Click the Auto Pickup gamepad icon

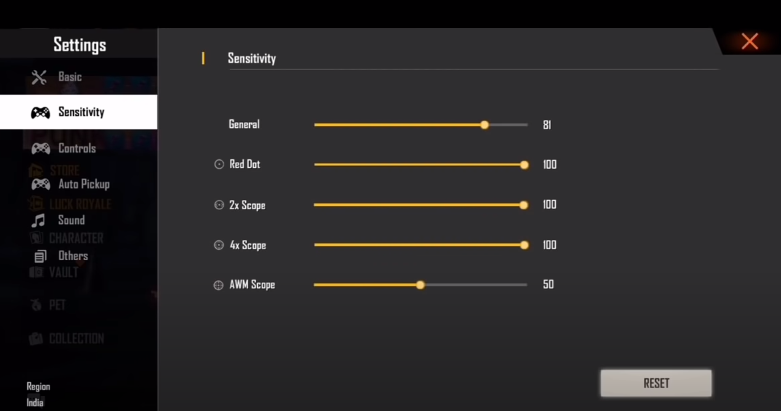click(41, 184)
